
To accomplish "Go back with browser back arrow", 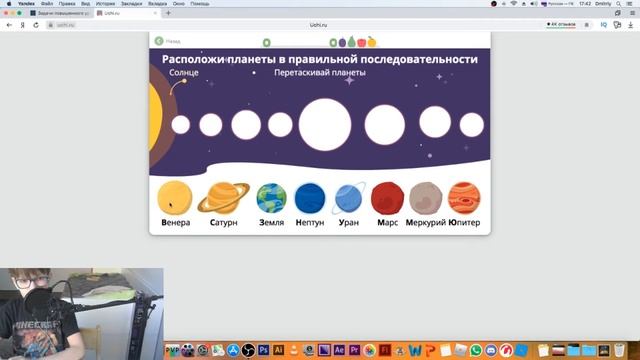I will click(x=9, y=25).
